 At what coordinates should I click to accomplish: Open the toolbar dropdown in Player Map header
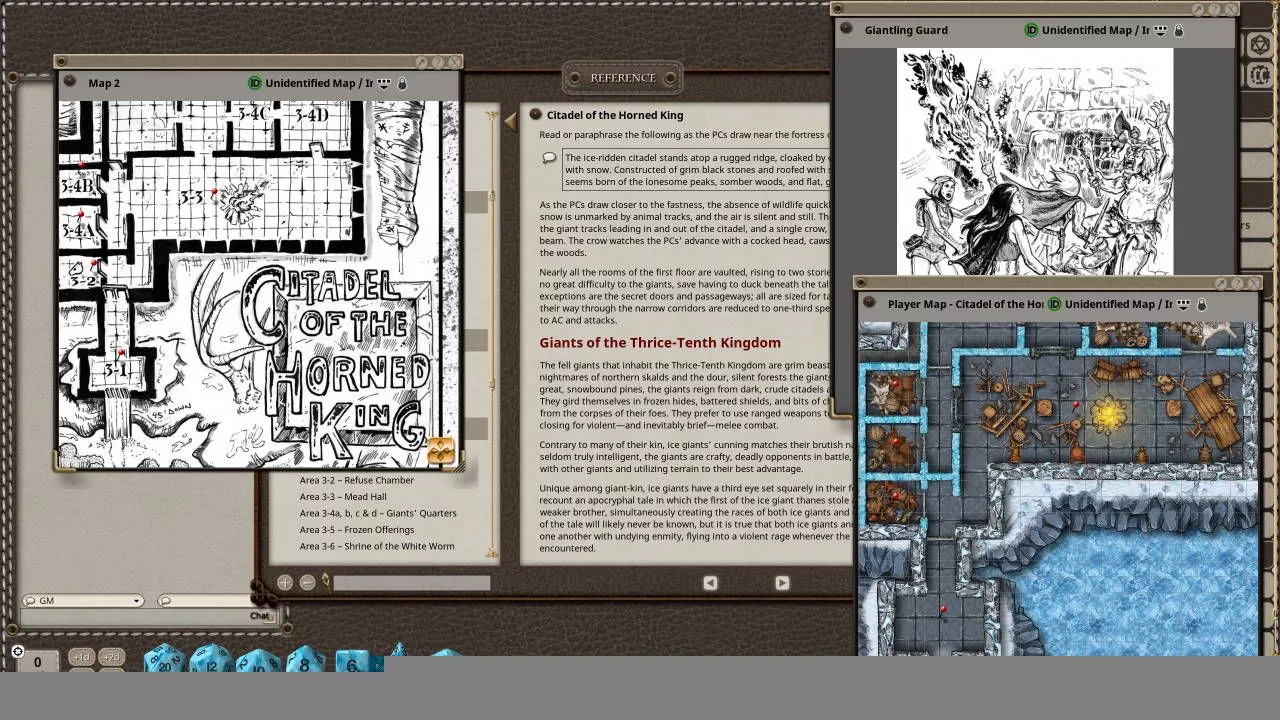(1184, 304)
